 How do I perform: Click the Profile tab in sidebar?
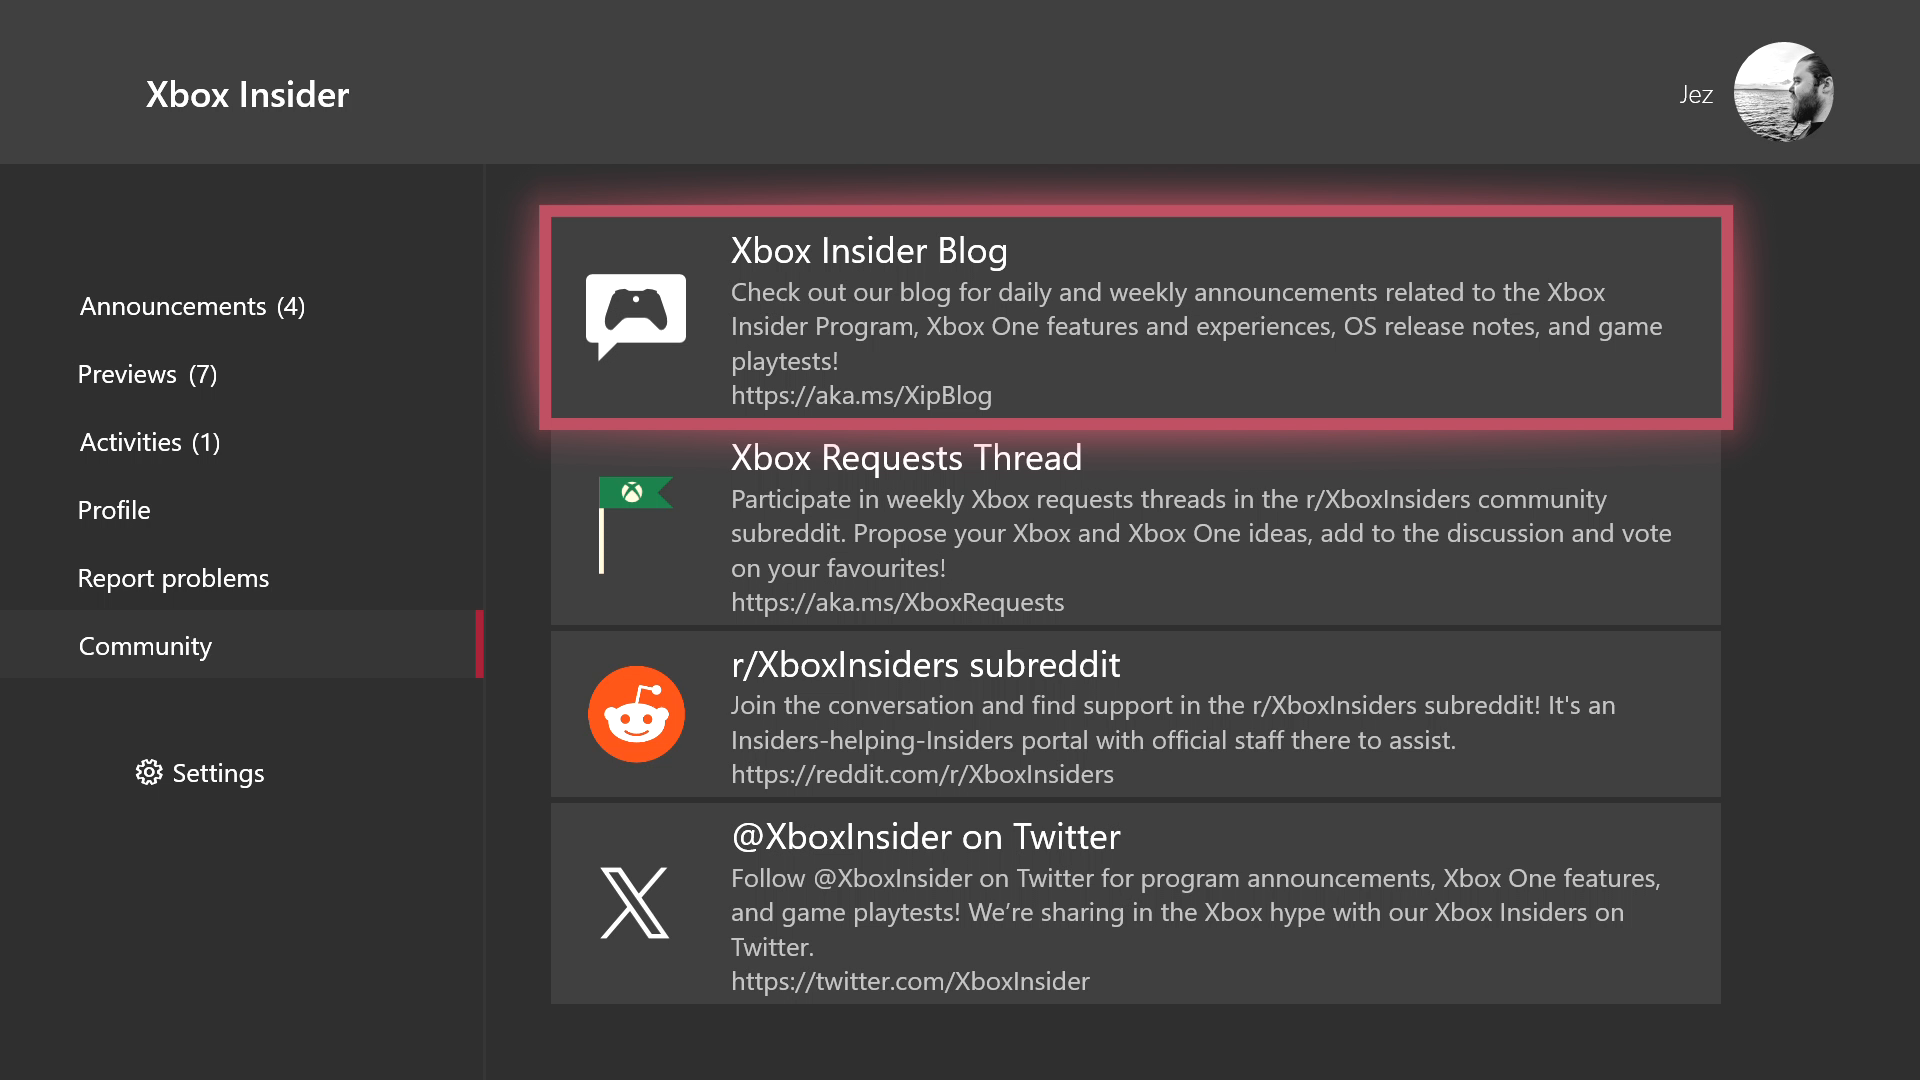[115, 509]
